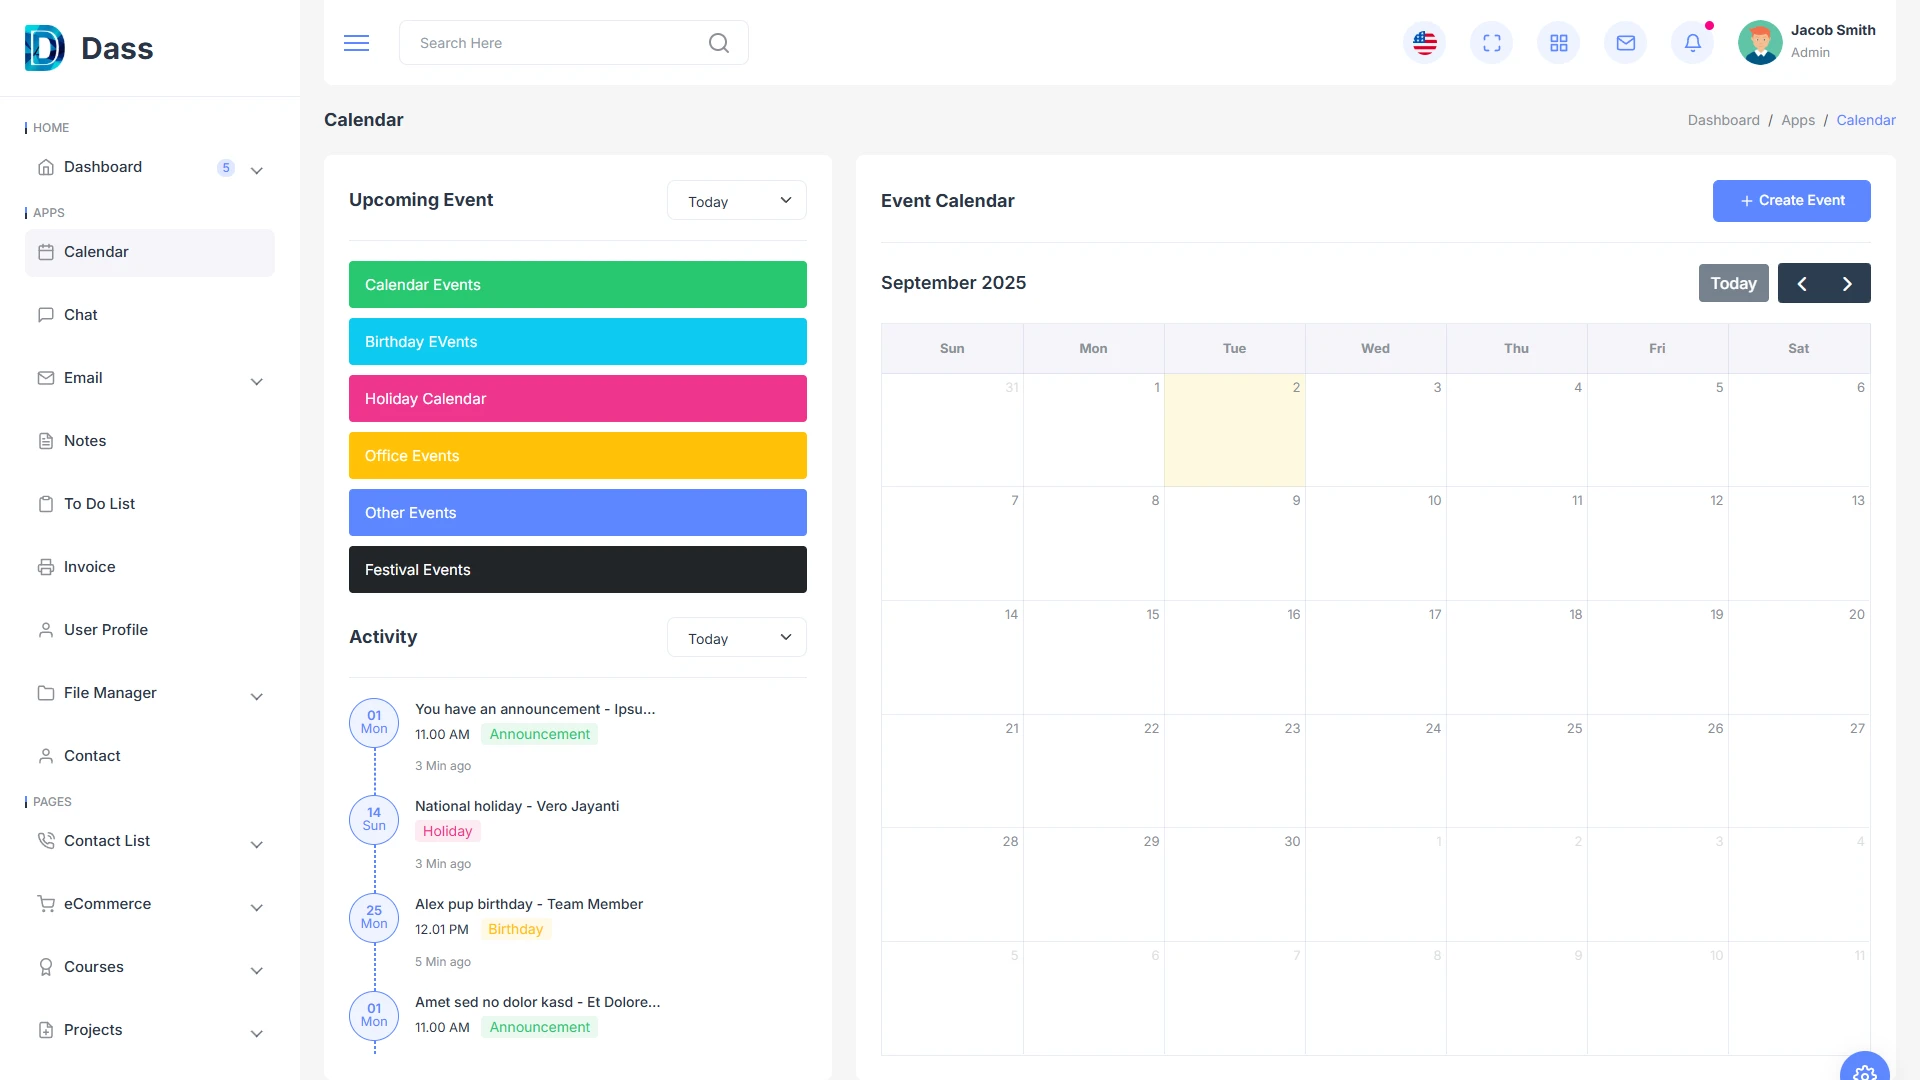Select September 15 in the calendar
1920x1080 pixels.
(x=1093, y=657)
